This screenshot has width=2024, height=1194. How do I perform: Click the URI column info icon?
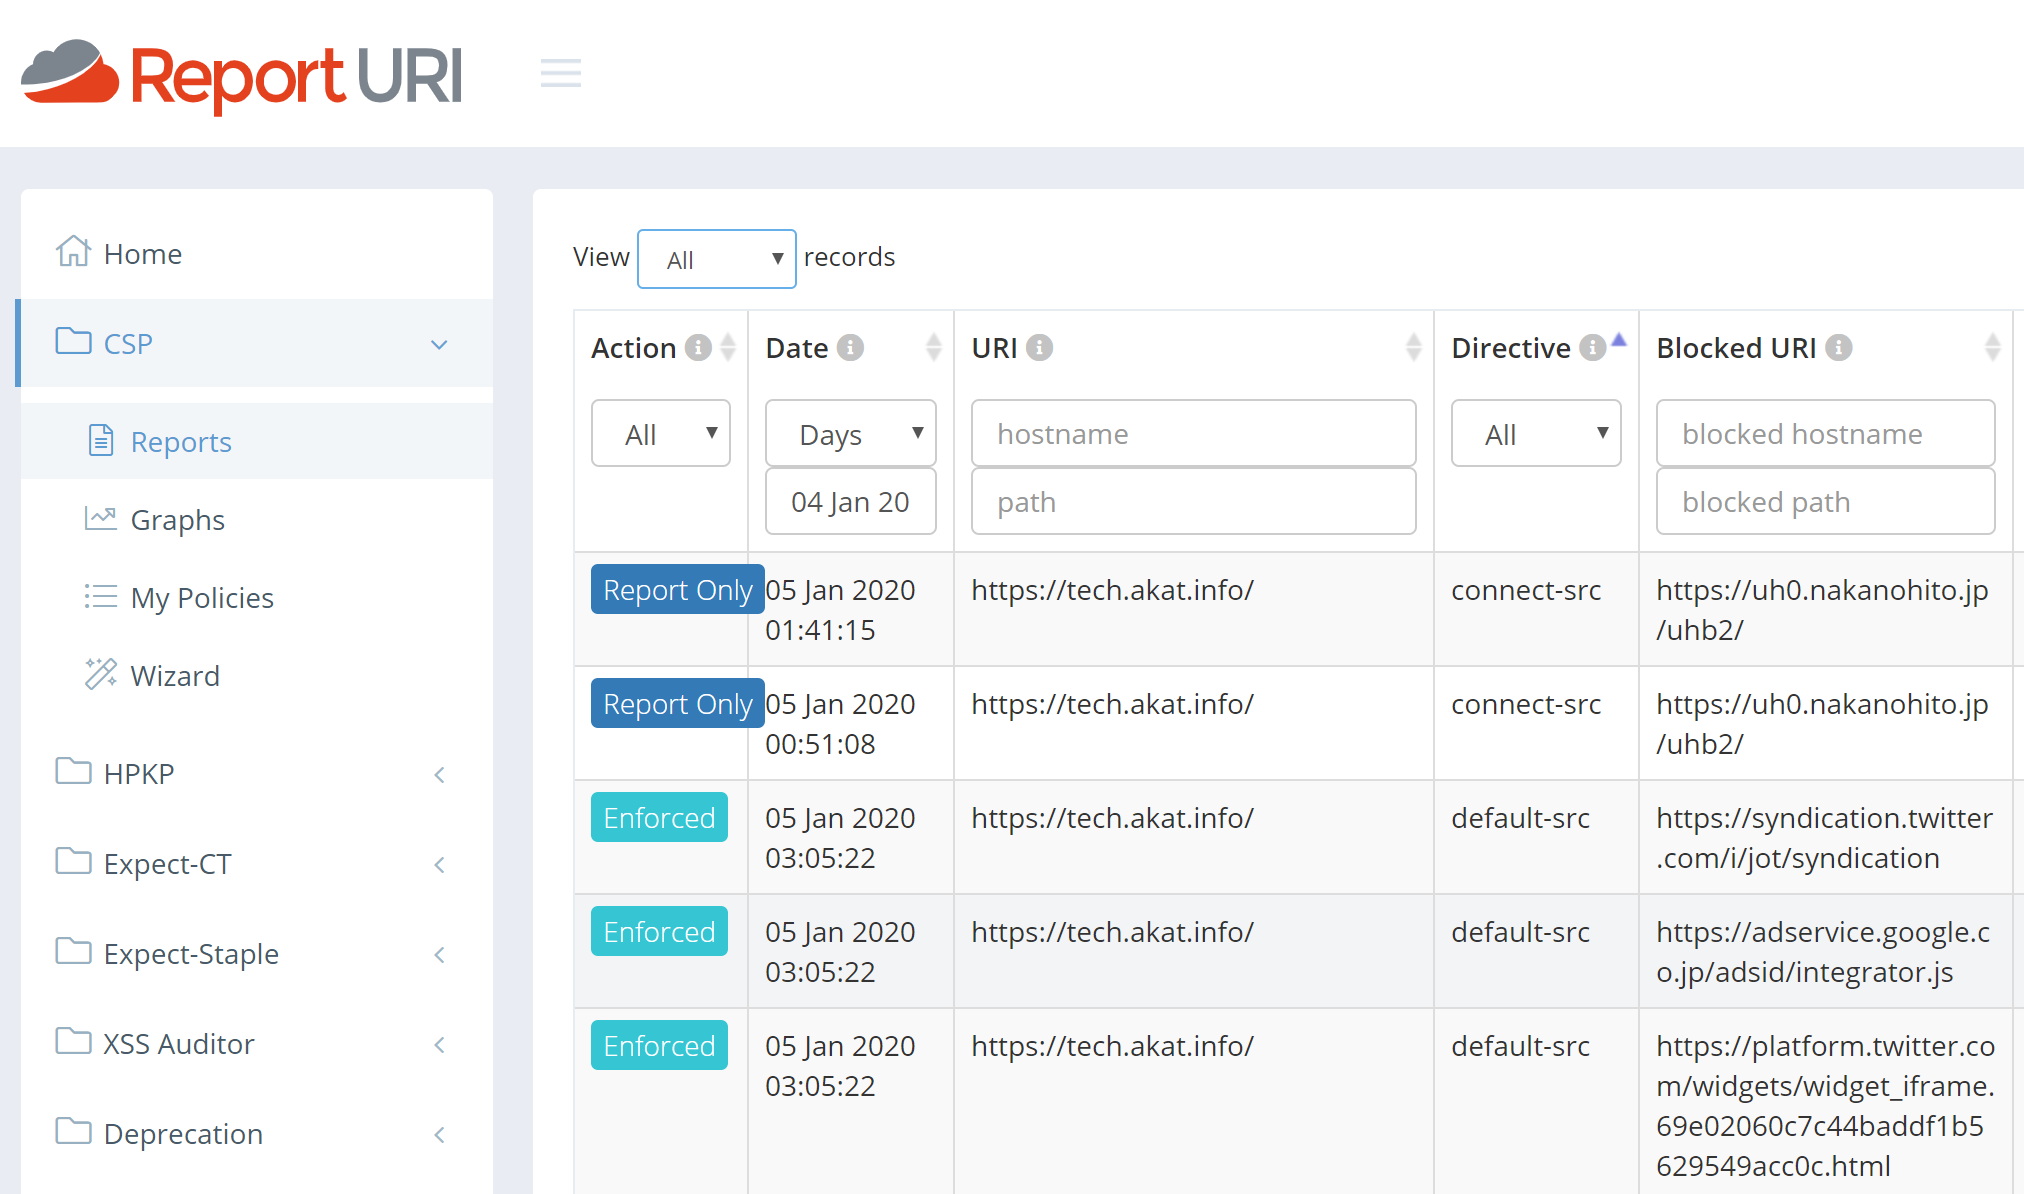click(1039, 347)
